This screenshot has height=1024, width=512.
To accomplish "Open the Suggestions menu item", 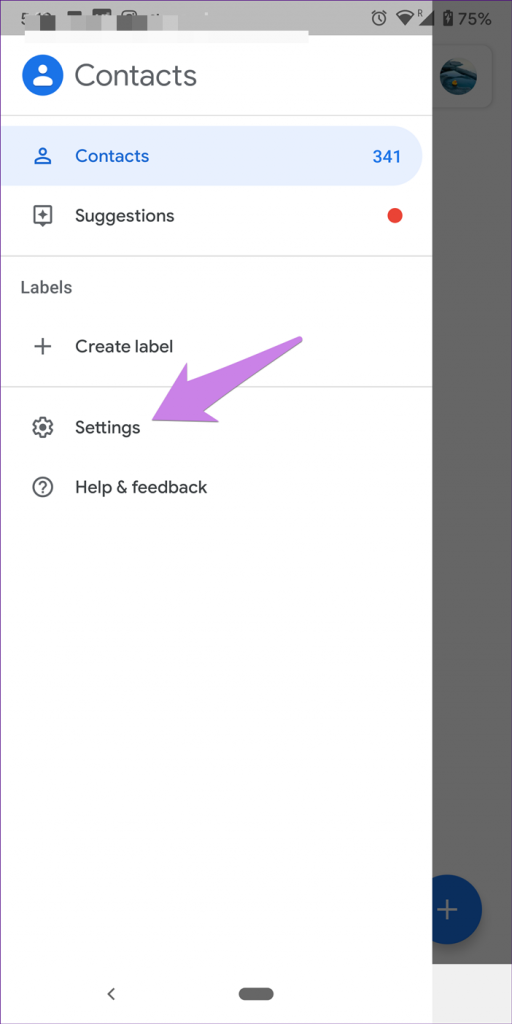I will [216, 216].
